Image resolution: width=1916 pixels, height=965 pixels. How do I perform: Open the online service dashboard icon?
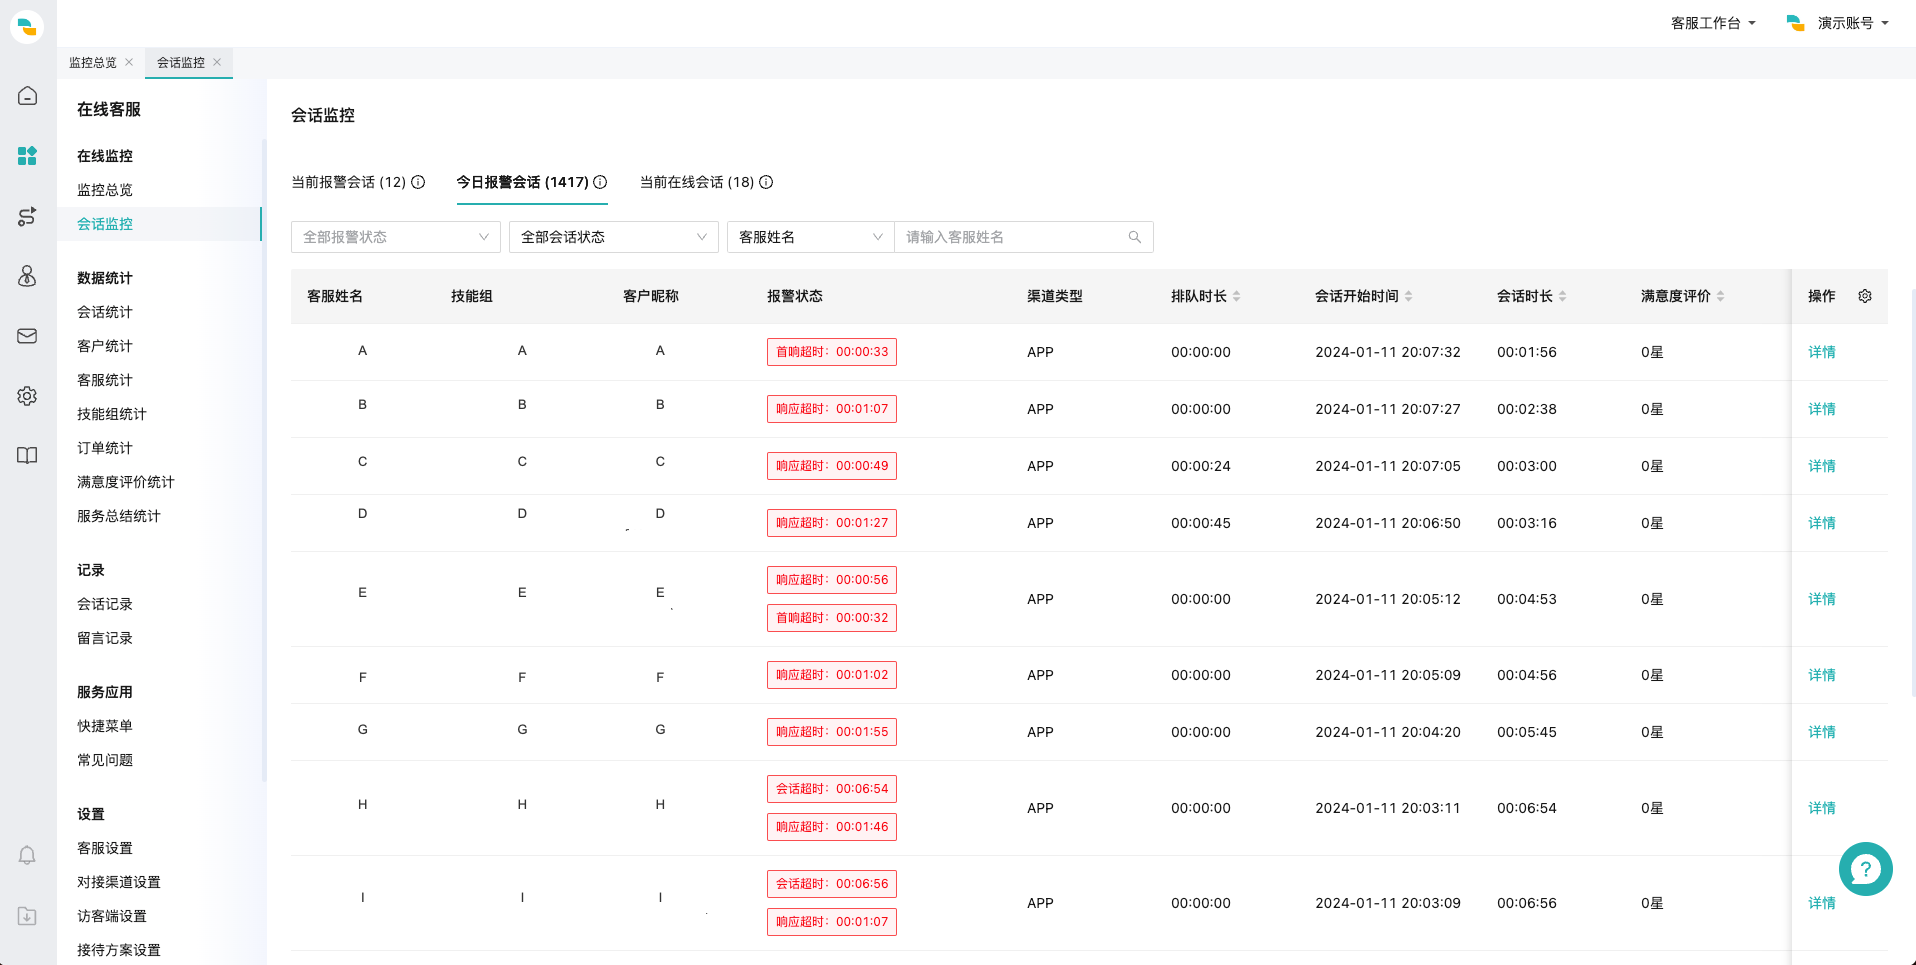pos(27,156)
